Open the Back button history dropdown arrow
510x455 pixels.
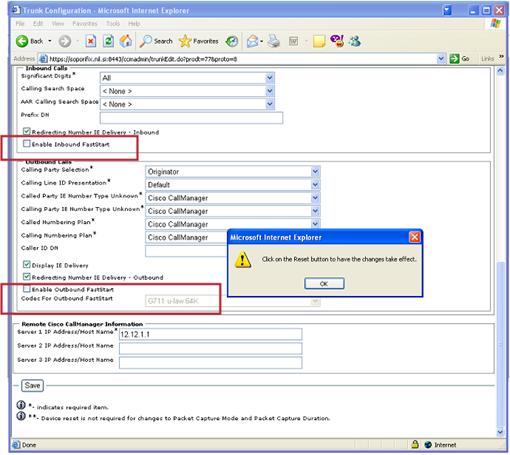50,41
